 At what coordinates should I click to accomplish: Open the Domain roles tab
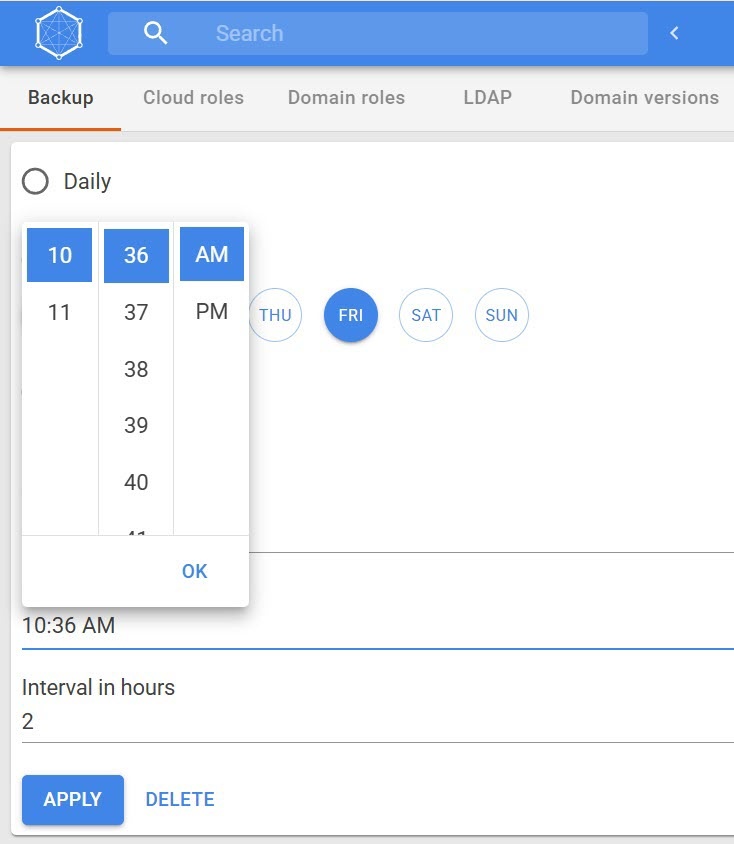346,98
